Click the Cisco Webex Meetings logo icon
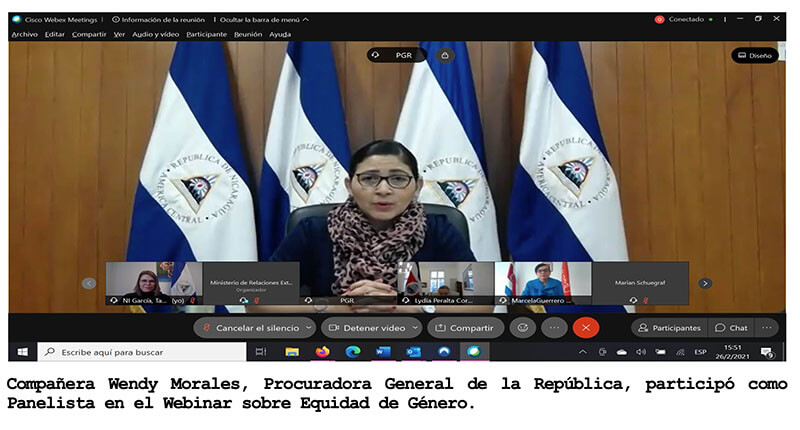This screenshot has width=800, height=430. tap(16, 19)
